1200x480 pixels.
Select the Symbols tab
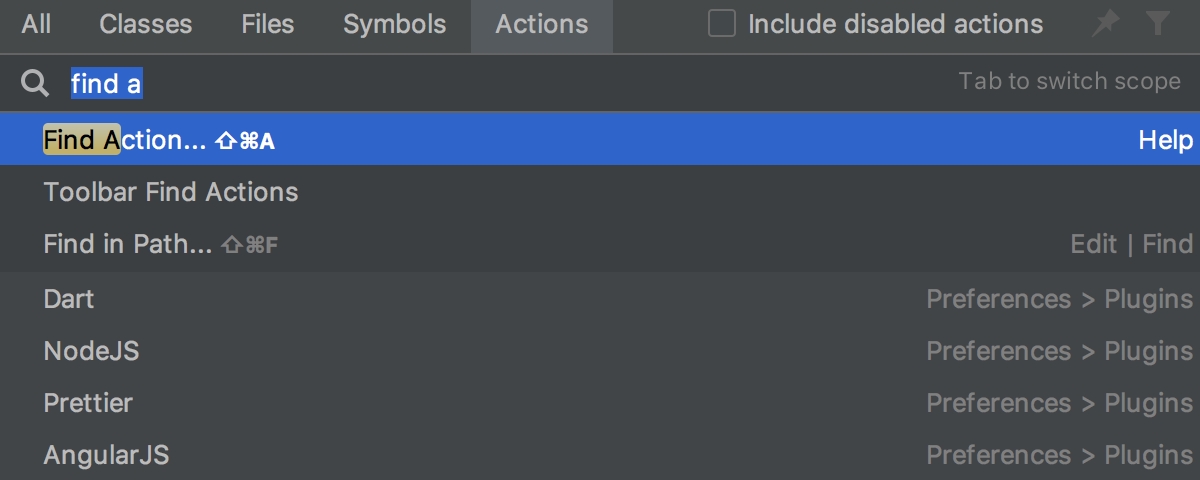(393, 25)
